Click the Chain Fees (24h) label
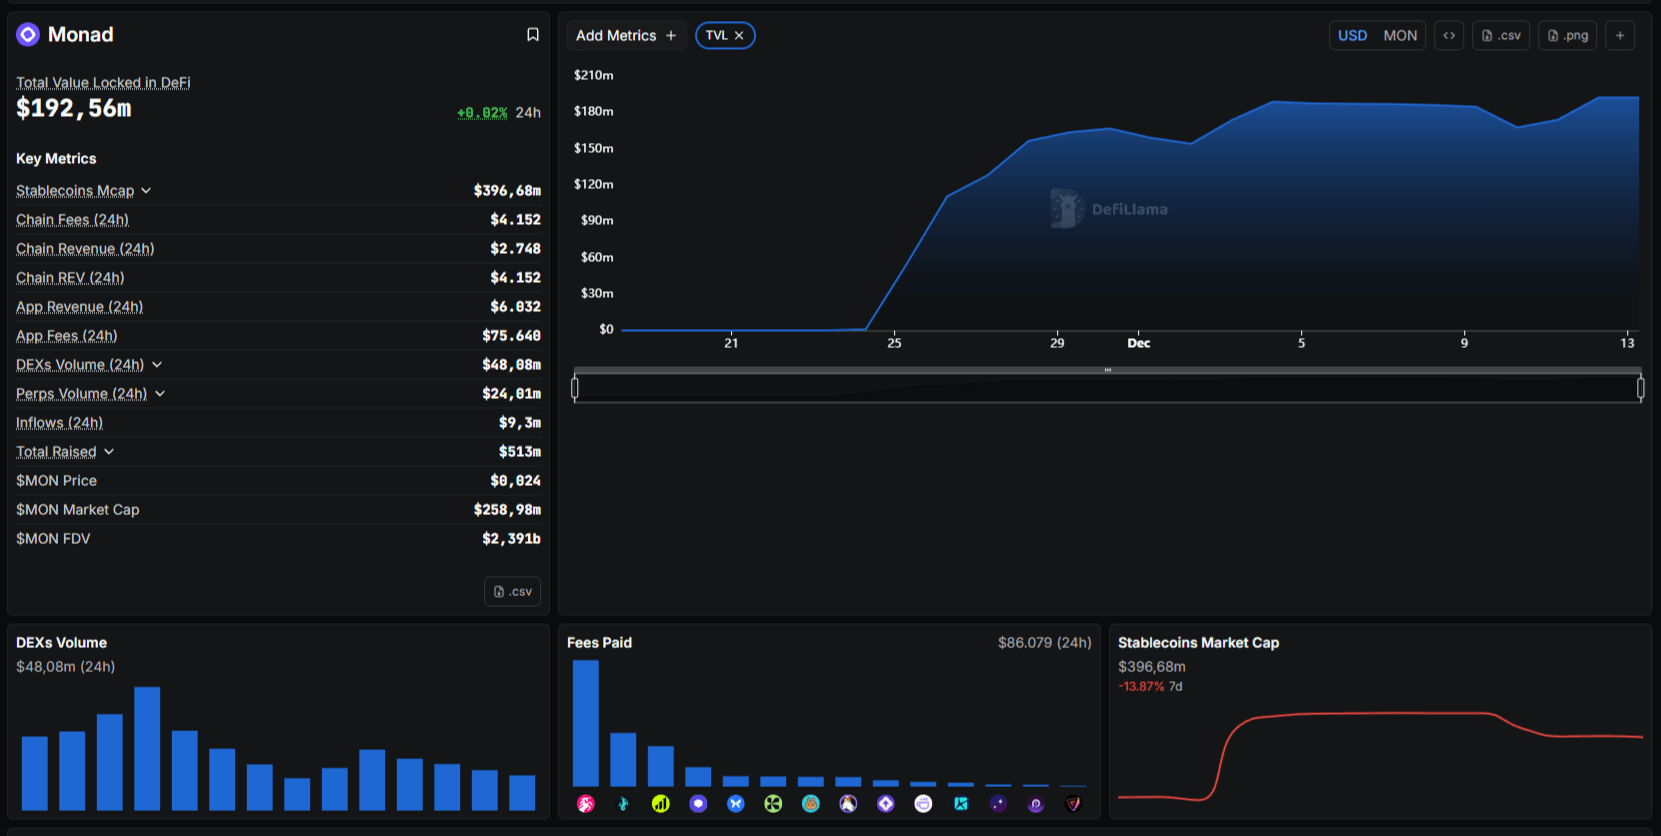 [72, 220]
